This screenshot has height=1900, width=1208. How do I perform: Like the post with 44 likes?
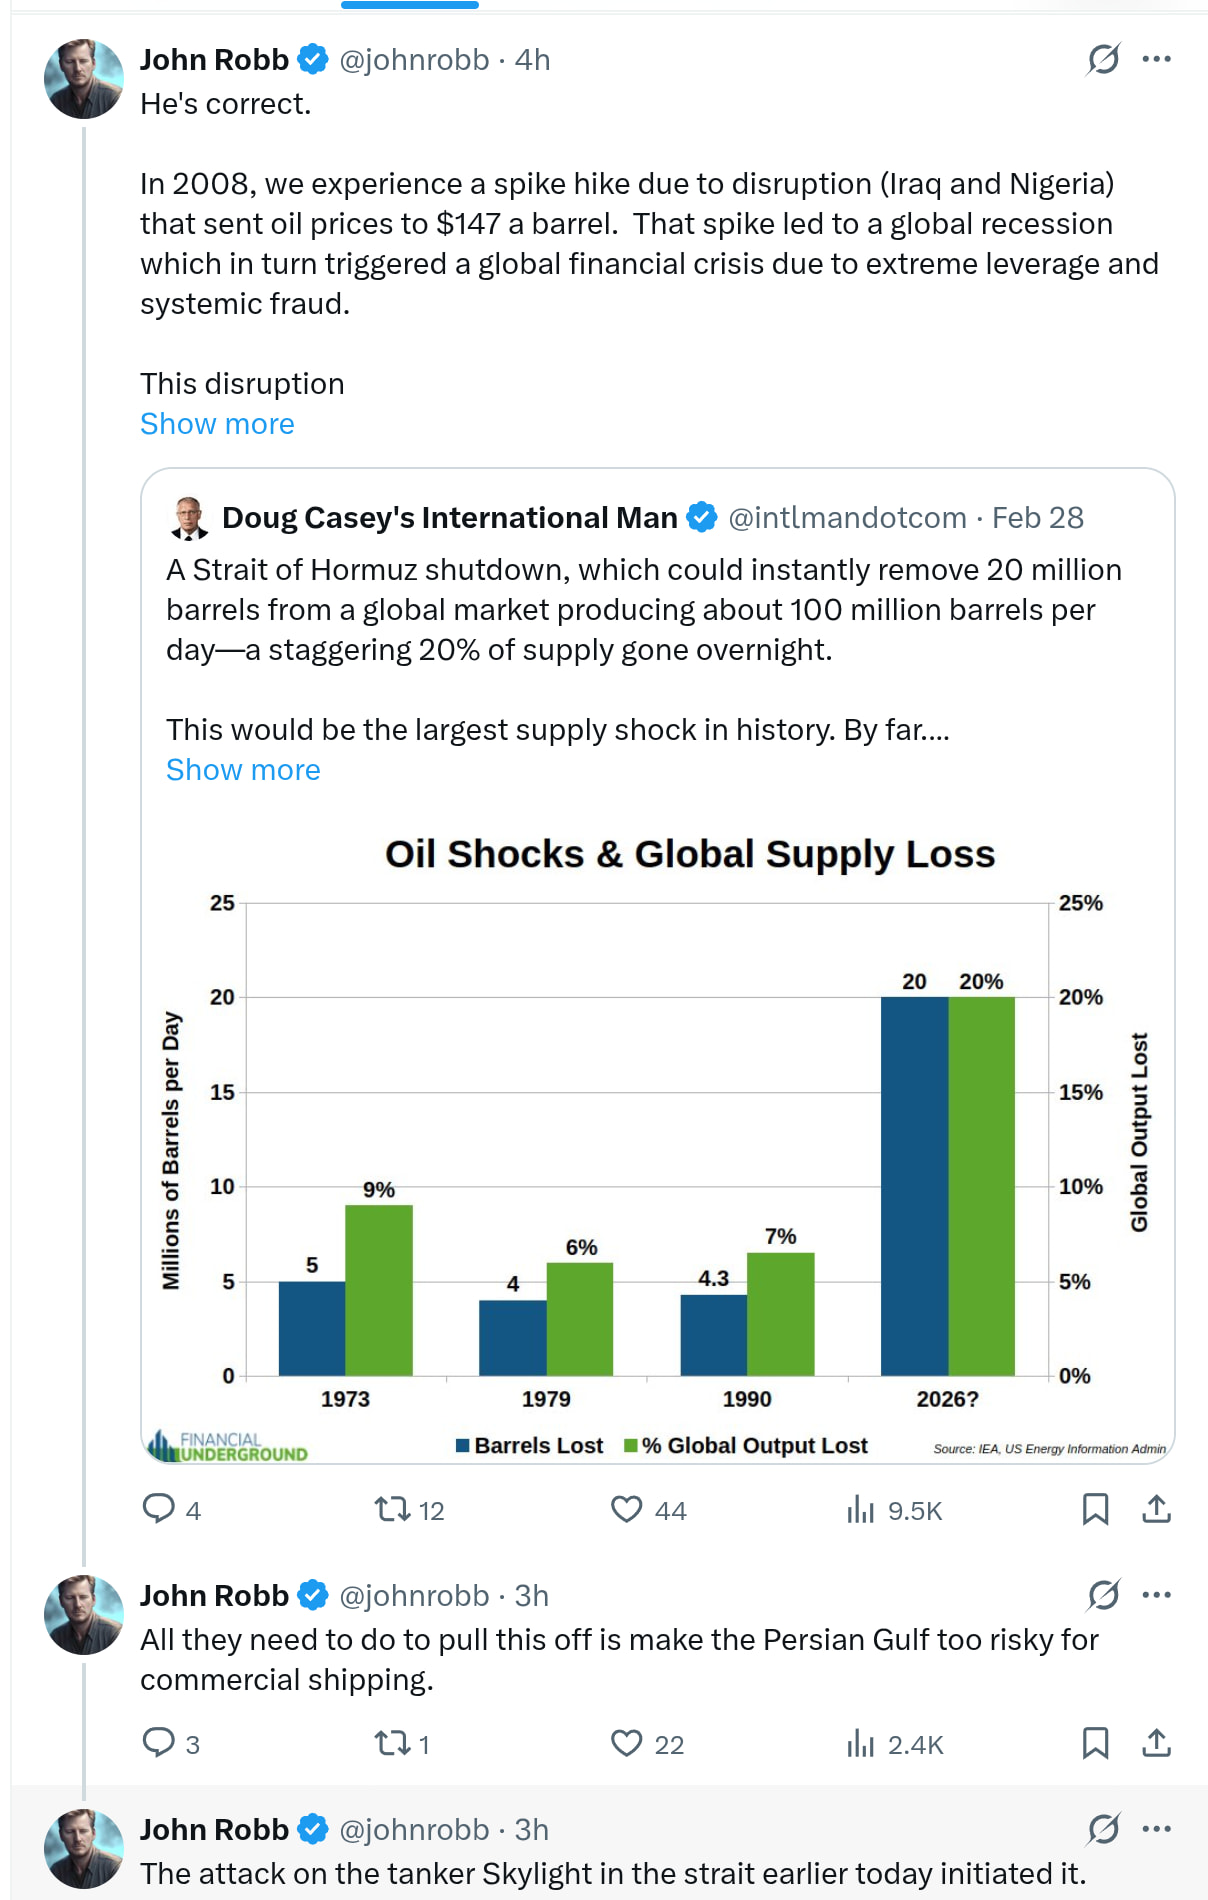tap(627, 1508)
